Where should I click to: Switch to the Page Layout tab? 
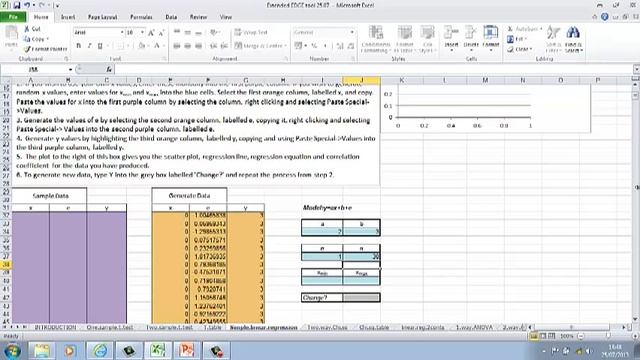102,17
